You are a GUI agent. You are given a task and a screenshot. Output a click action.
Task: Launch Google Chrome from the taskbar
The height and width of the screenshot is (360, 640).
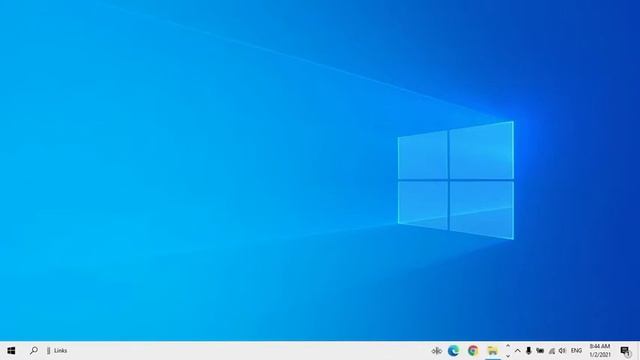pos(473,351)
